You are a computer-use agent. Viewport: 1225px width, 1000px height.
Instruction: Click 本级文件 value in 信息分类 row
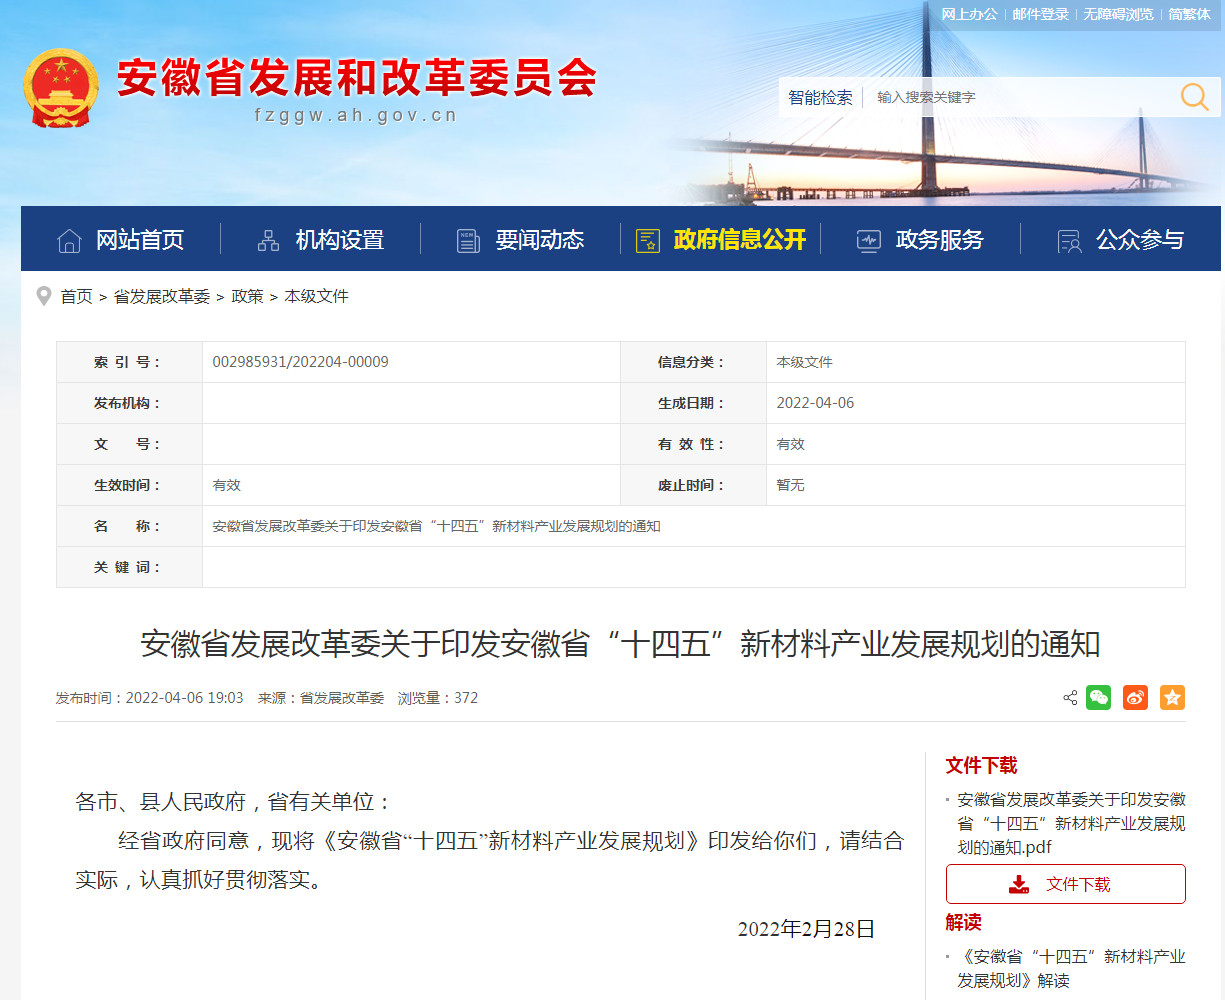coord(805,362)
